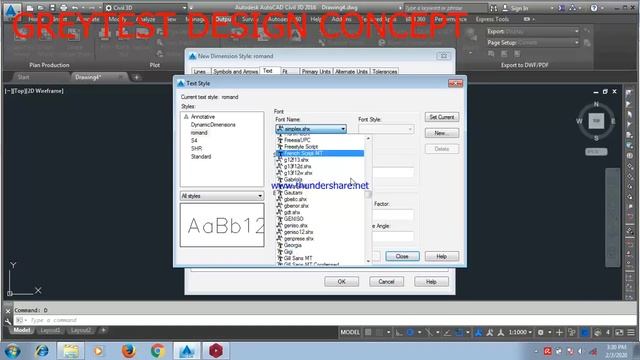Viewport: 640px width, 360px height.
Task: Click the New drawing quick-access icon
Action: (30, 8)
